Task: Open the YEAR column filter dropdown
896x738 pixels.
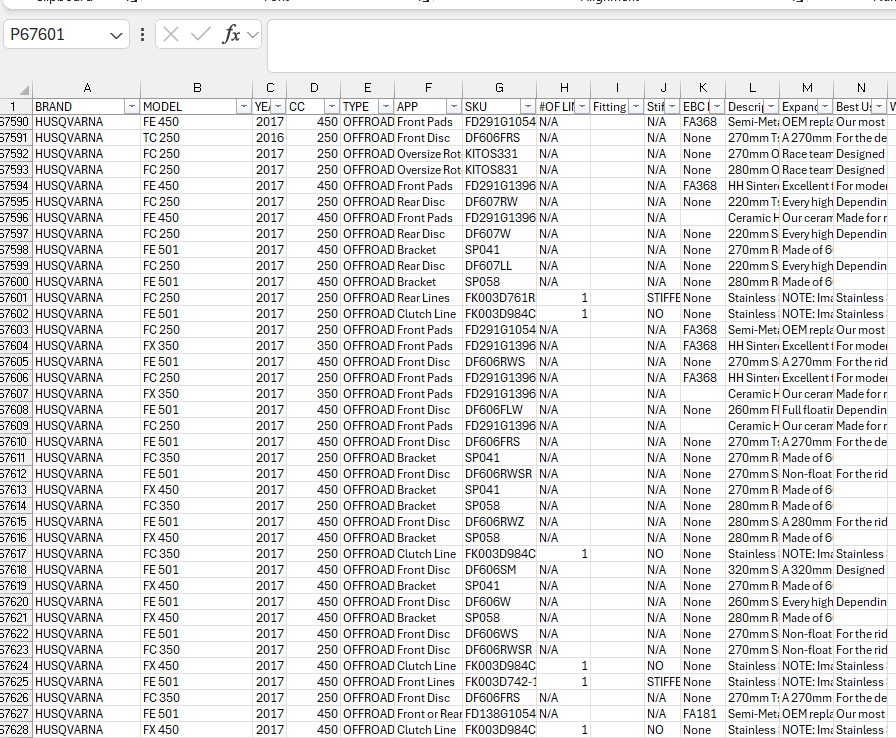Action: [x=277, y=106]
